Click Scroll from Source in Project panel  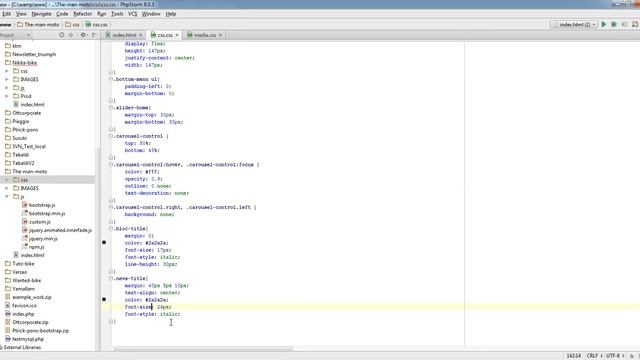point(62,35)
